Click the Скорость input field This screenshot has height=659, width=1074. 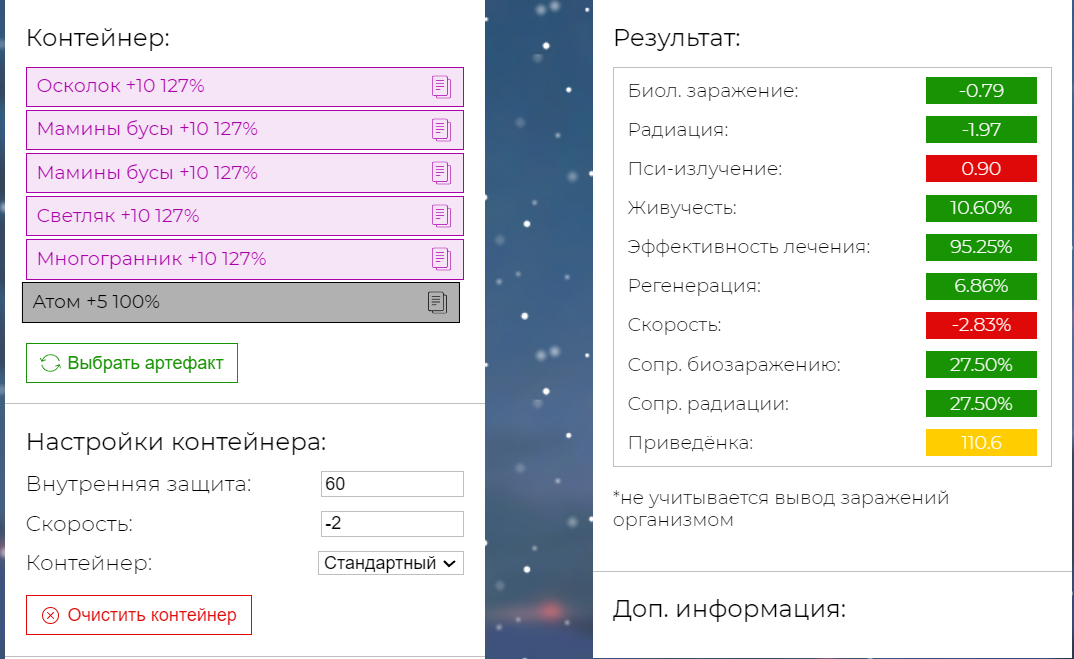[391, 524]
